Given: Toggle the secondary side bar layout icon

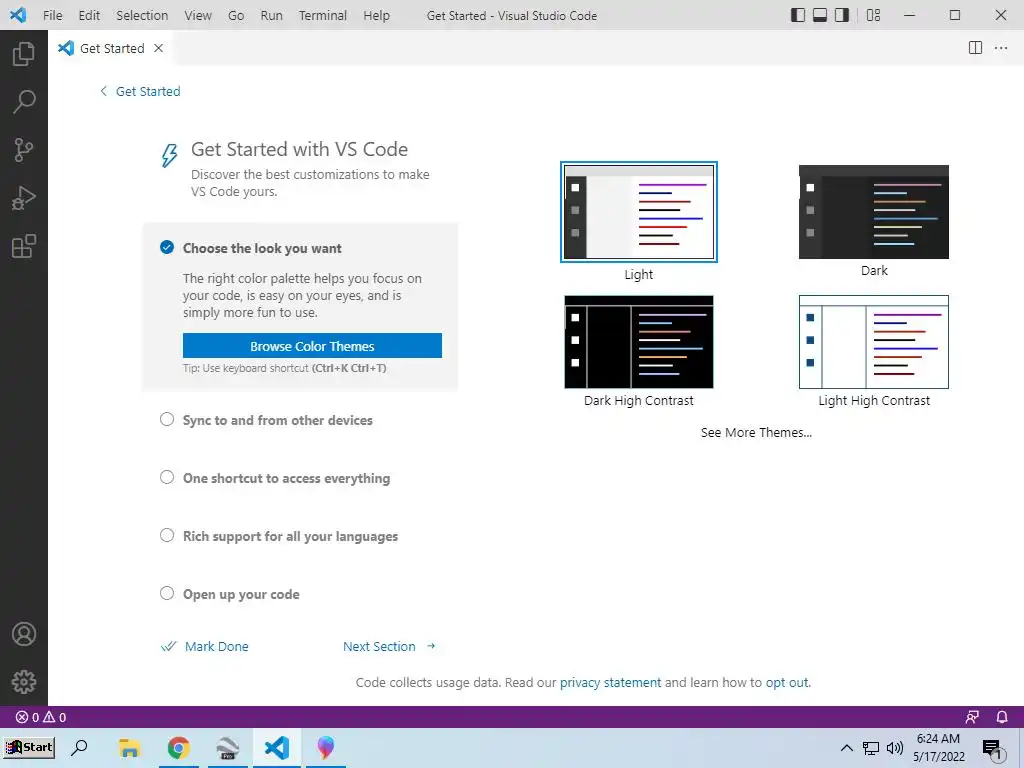Looking at the screenshot, I should pos(842,15).
